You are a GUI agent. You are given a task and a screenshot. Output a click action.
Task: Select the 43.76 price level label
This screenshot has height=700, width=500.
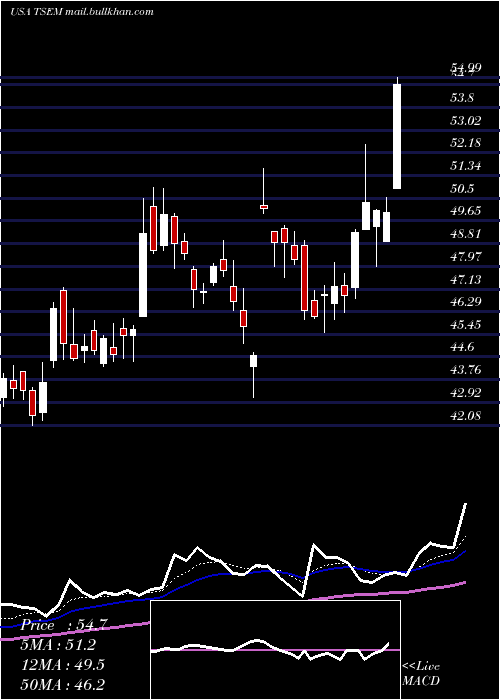coord(466,370)
